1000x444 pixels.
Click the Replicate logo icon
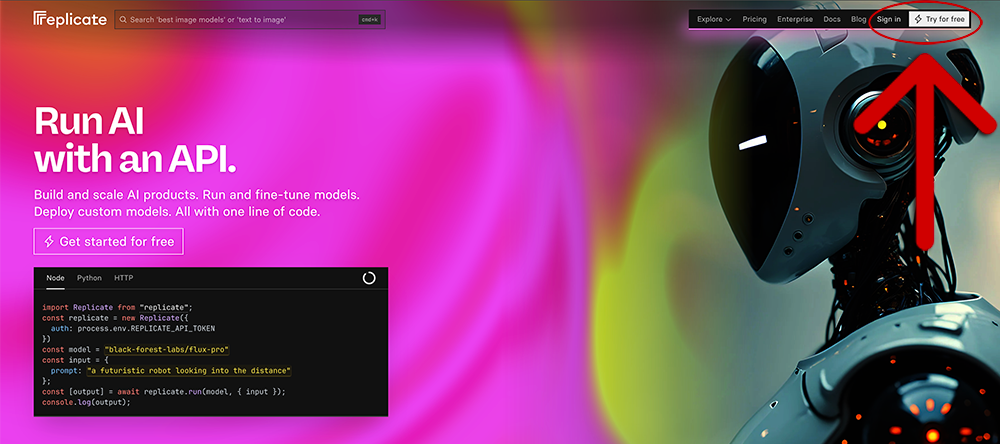tap(40, 19)
